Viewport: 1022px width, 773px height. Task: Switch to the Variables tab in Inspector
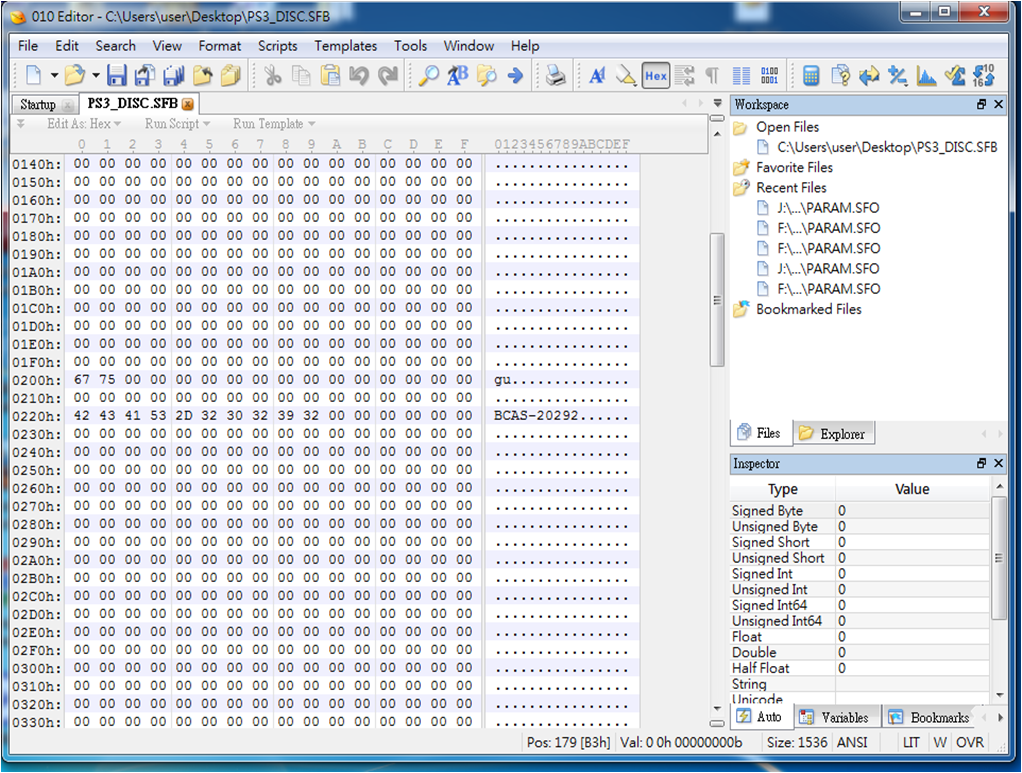click(x=838, y=717)
